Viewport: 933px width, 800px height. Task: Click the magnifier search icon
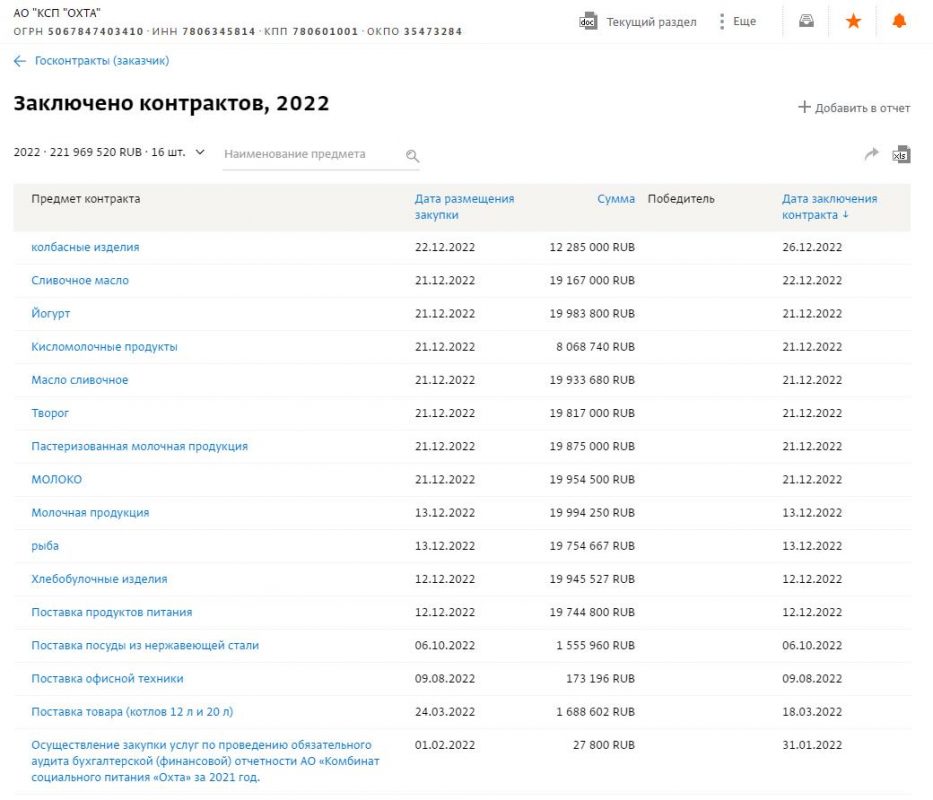(412, 156)
